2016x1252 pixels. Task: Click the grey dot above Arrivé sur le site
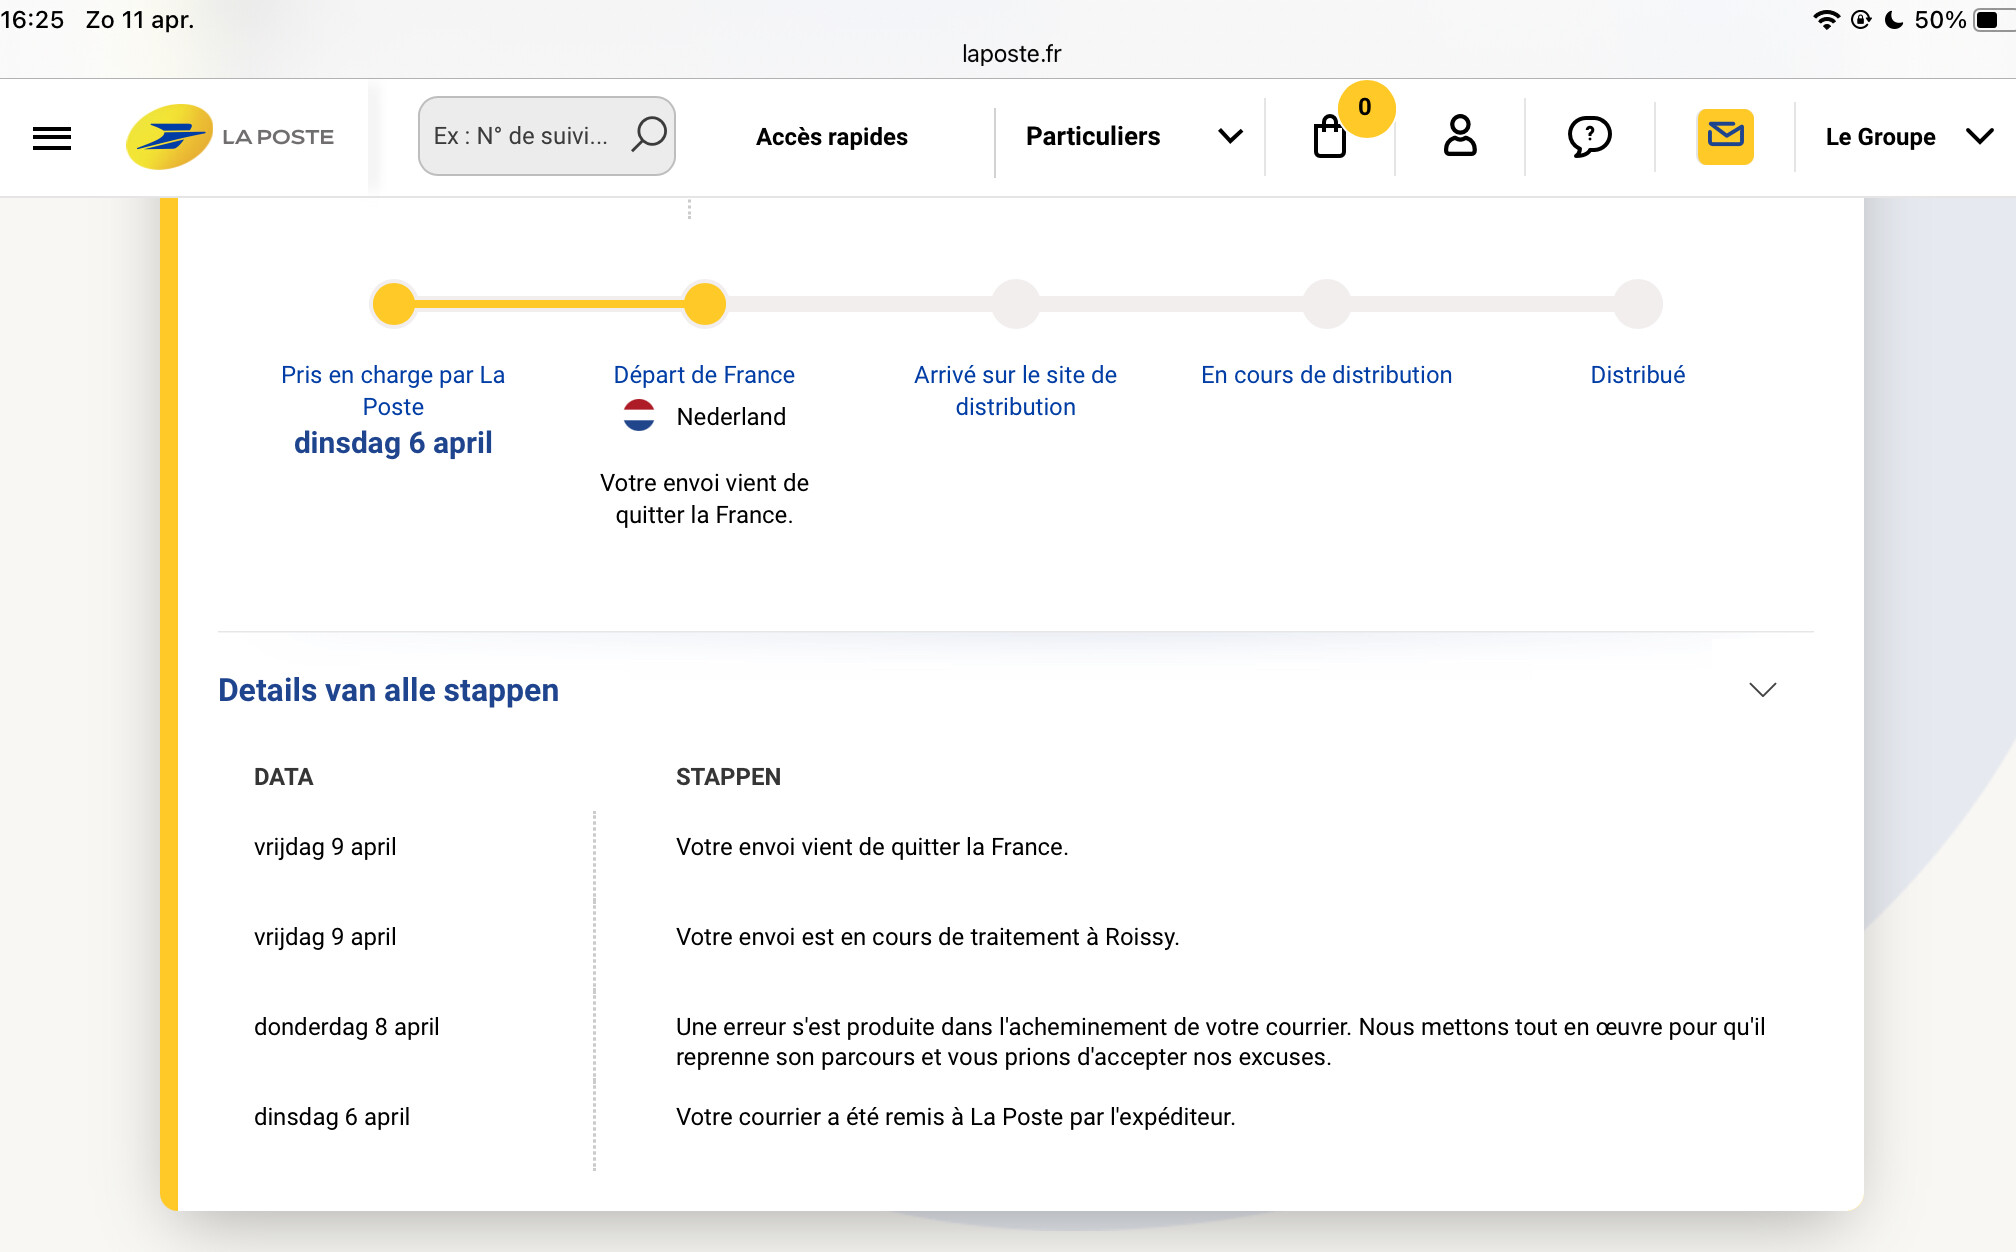1016,304
